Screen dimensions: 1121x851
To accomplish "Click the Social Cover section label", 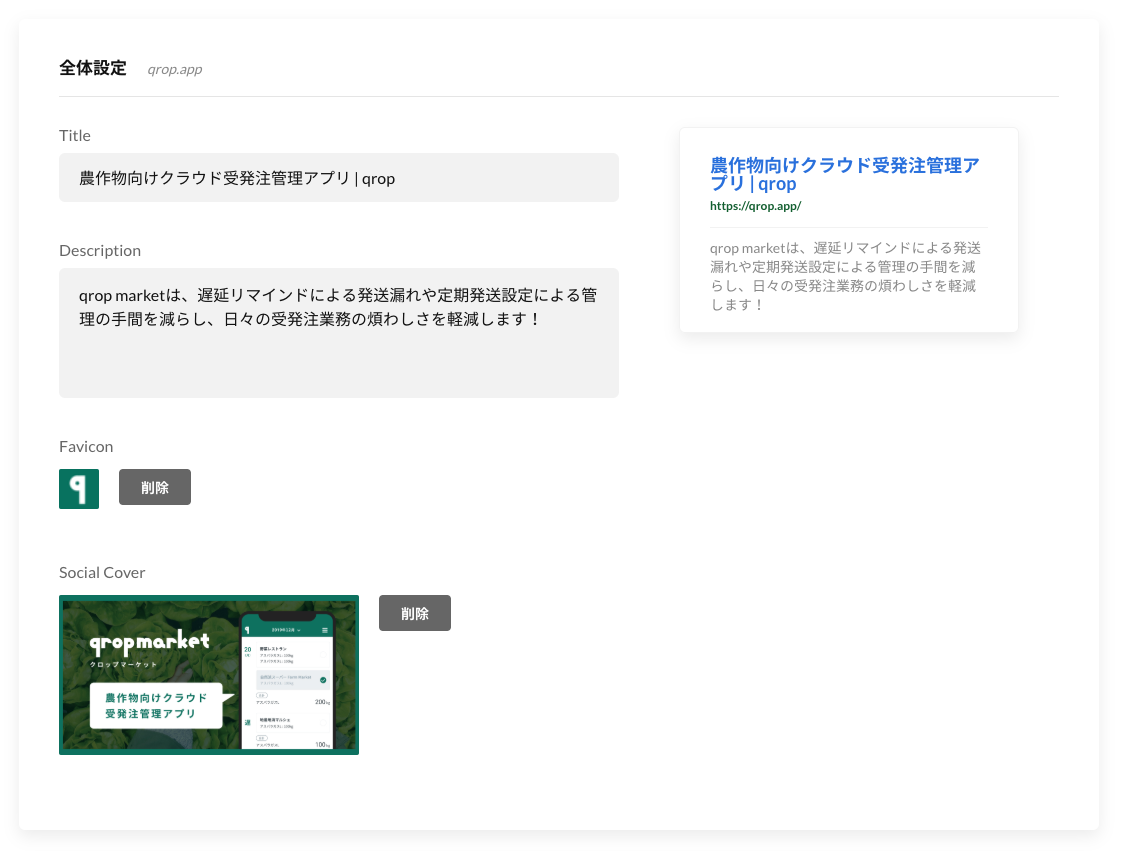I will click(102, 572).
